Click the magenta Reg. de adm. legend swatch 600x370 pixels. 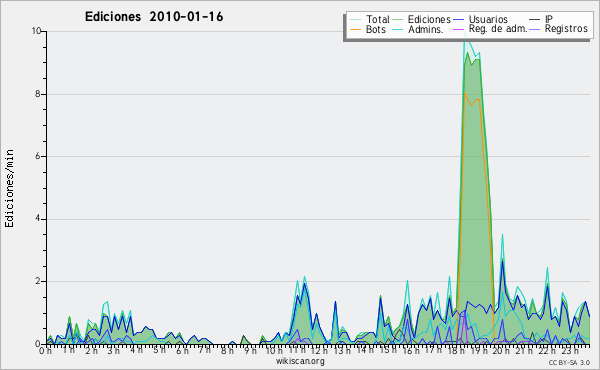click(458, 29)
